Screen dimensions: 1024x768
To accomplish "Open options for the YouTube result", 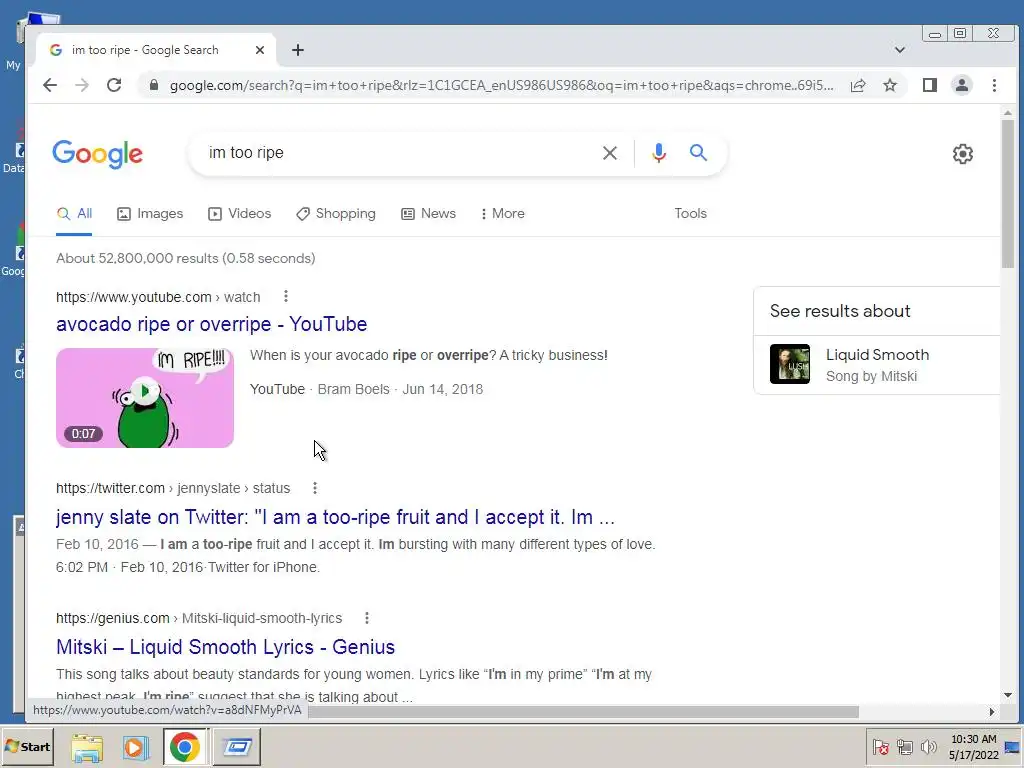I will tap(285, 296).
